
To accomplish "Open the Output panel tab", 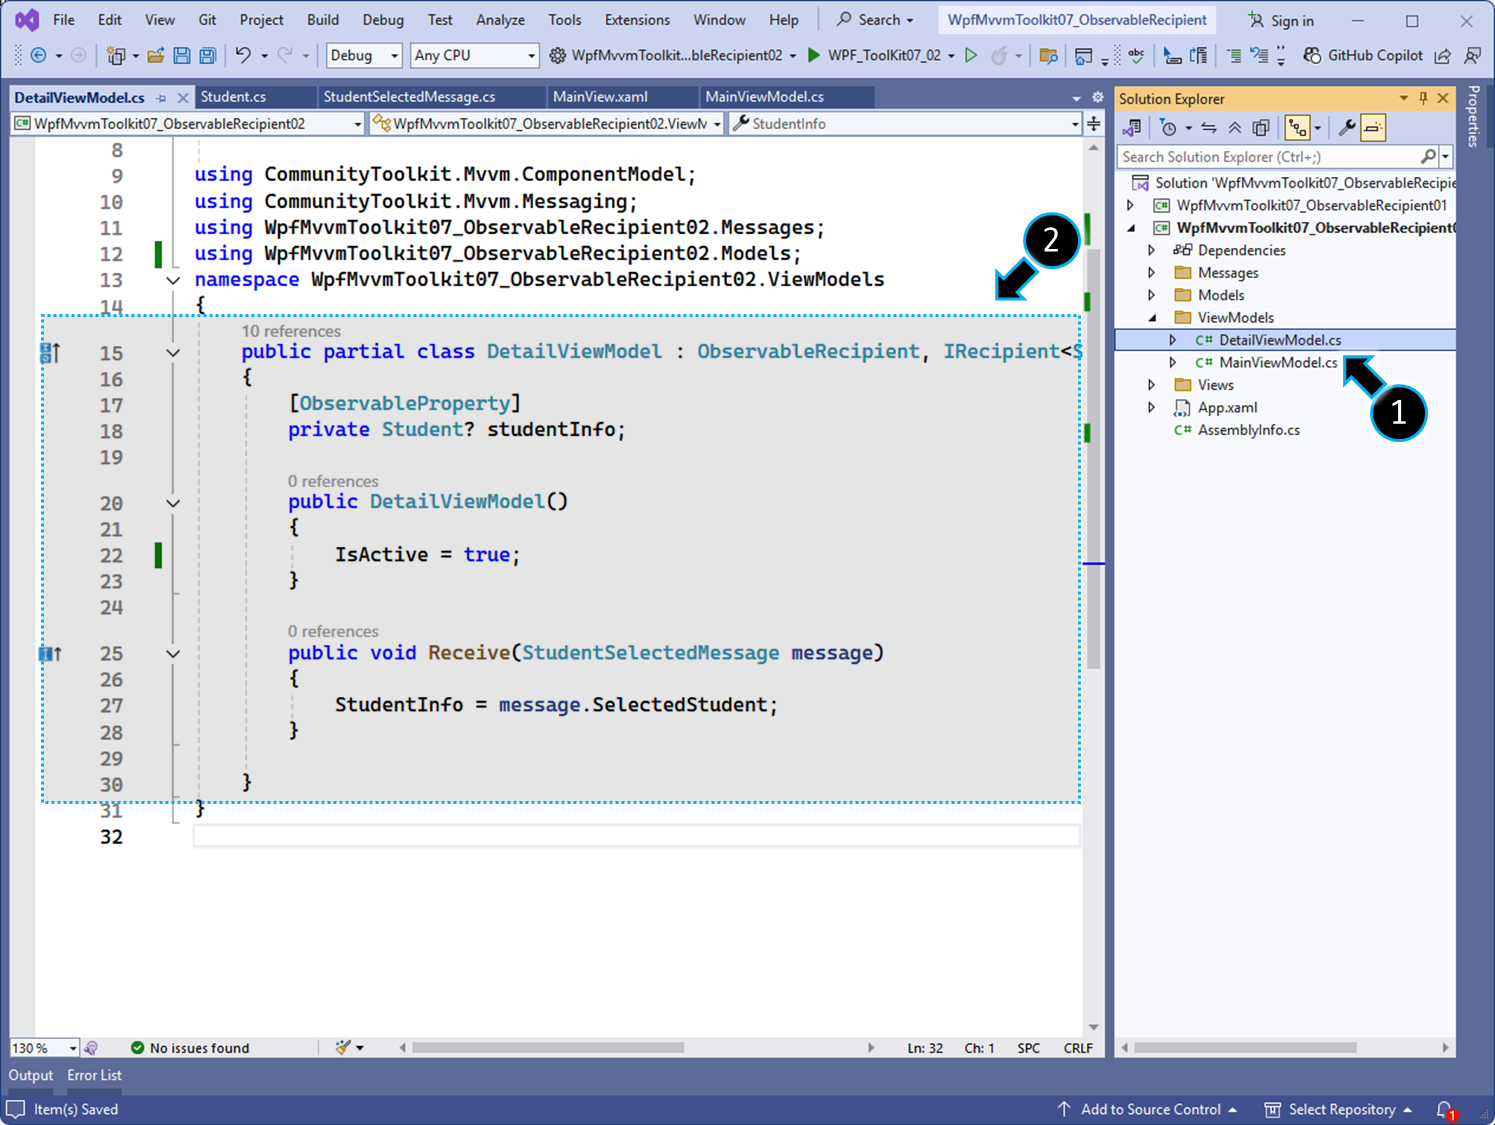I will [31, 1076].
